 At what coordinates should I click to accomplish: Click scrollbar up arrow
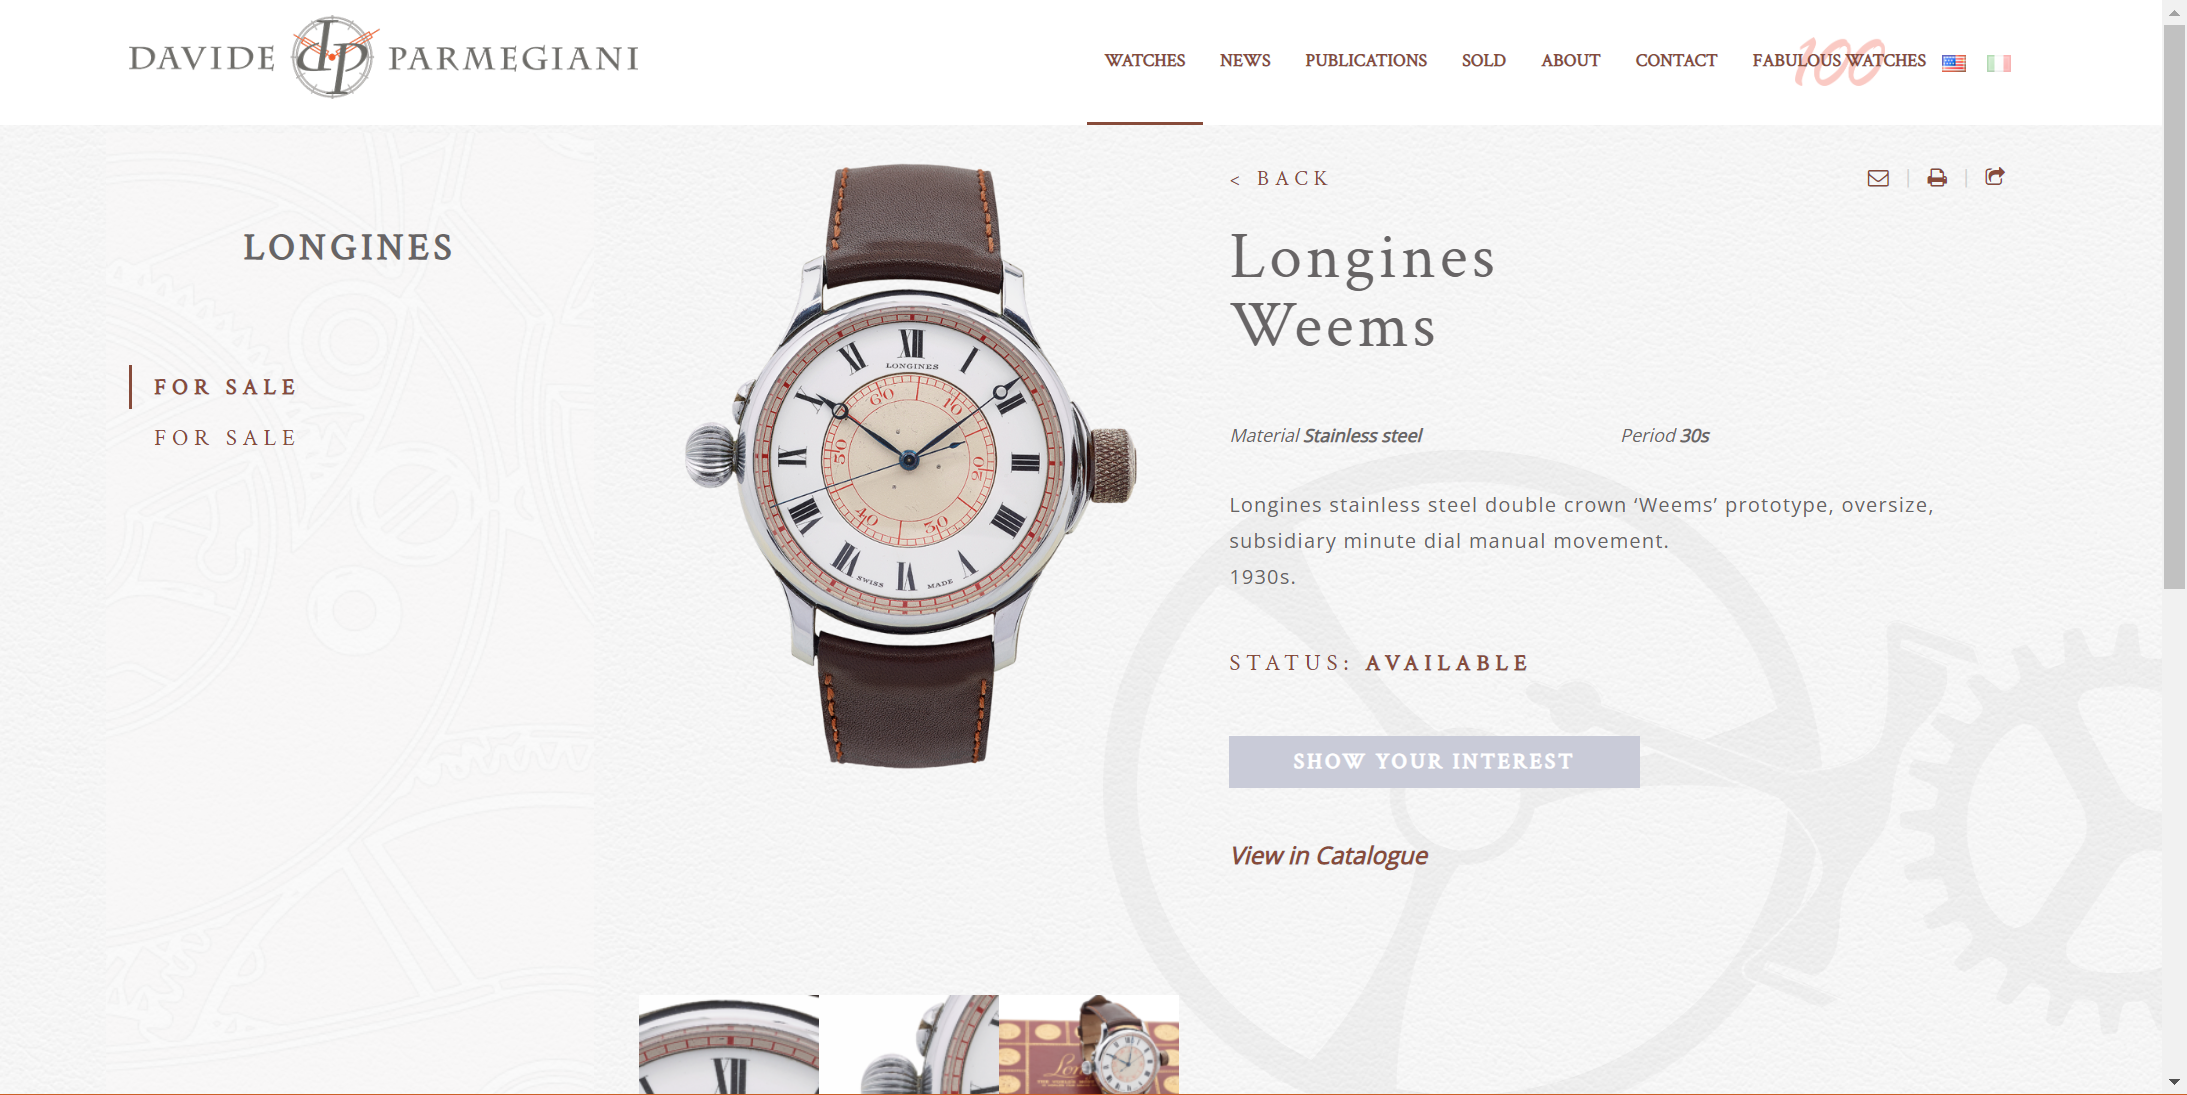coord(2174,12)
